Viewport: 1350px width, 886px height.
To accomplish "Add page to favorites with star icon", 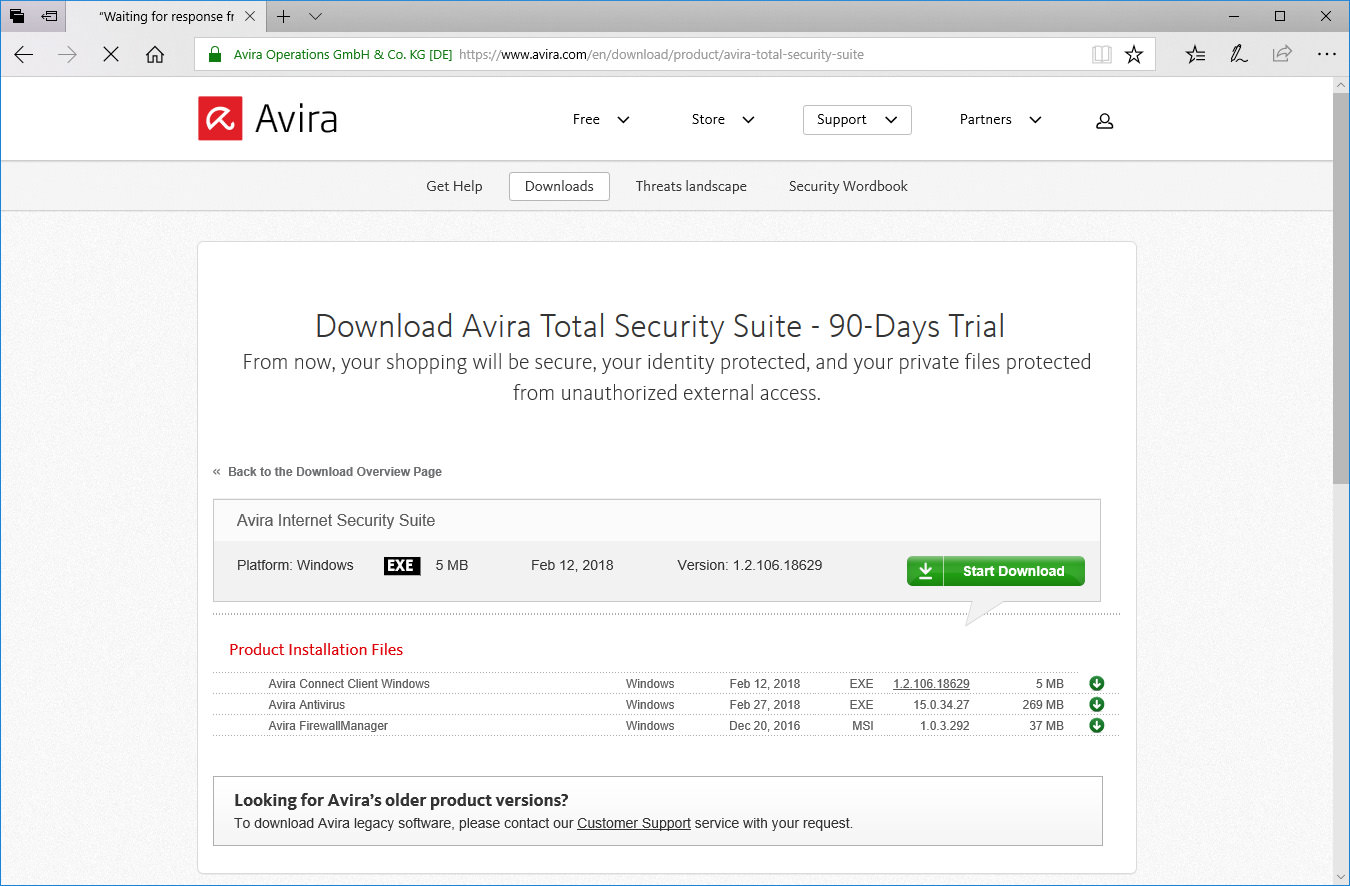I will click(x=1133, y=55).
